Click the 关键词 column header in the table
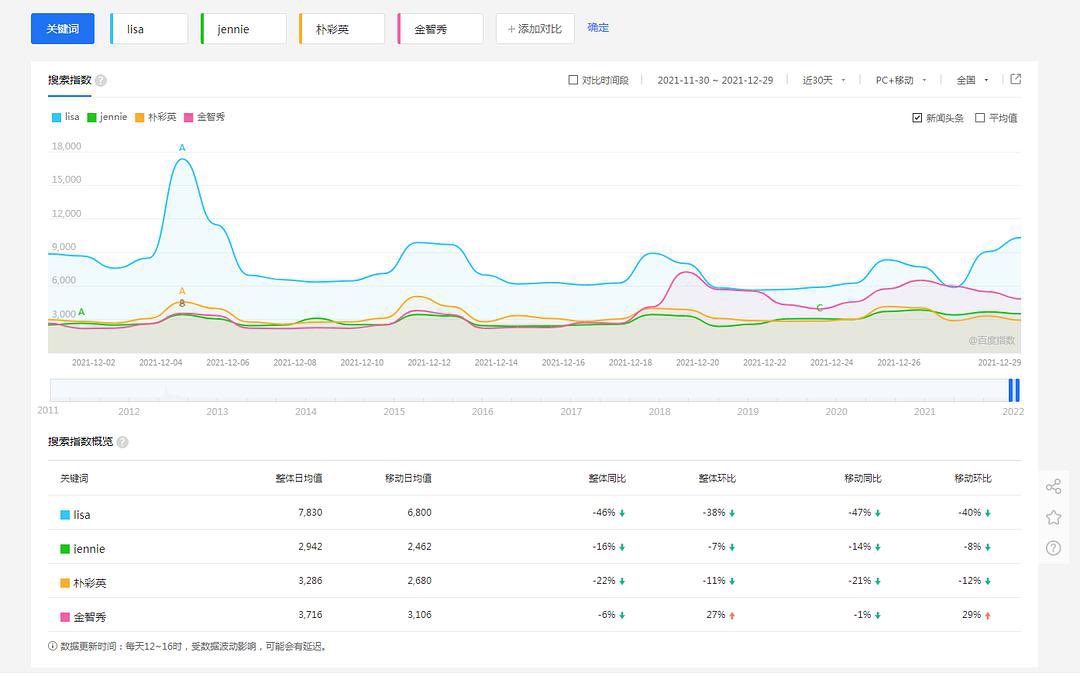The width and height of the screenshot is (1080, 676). point(74,478)
